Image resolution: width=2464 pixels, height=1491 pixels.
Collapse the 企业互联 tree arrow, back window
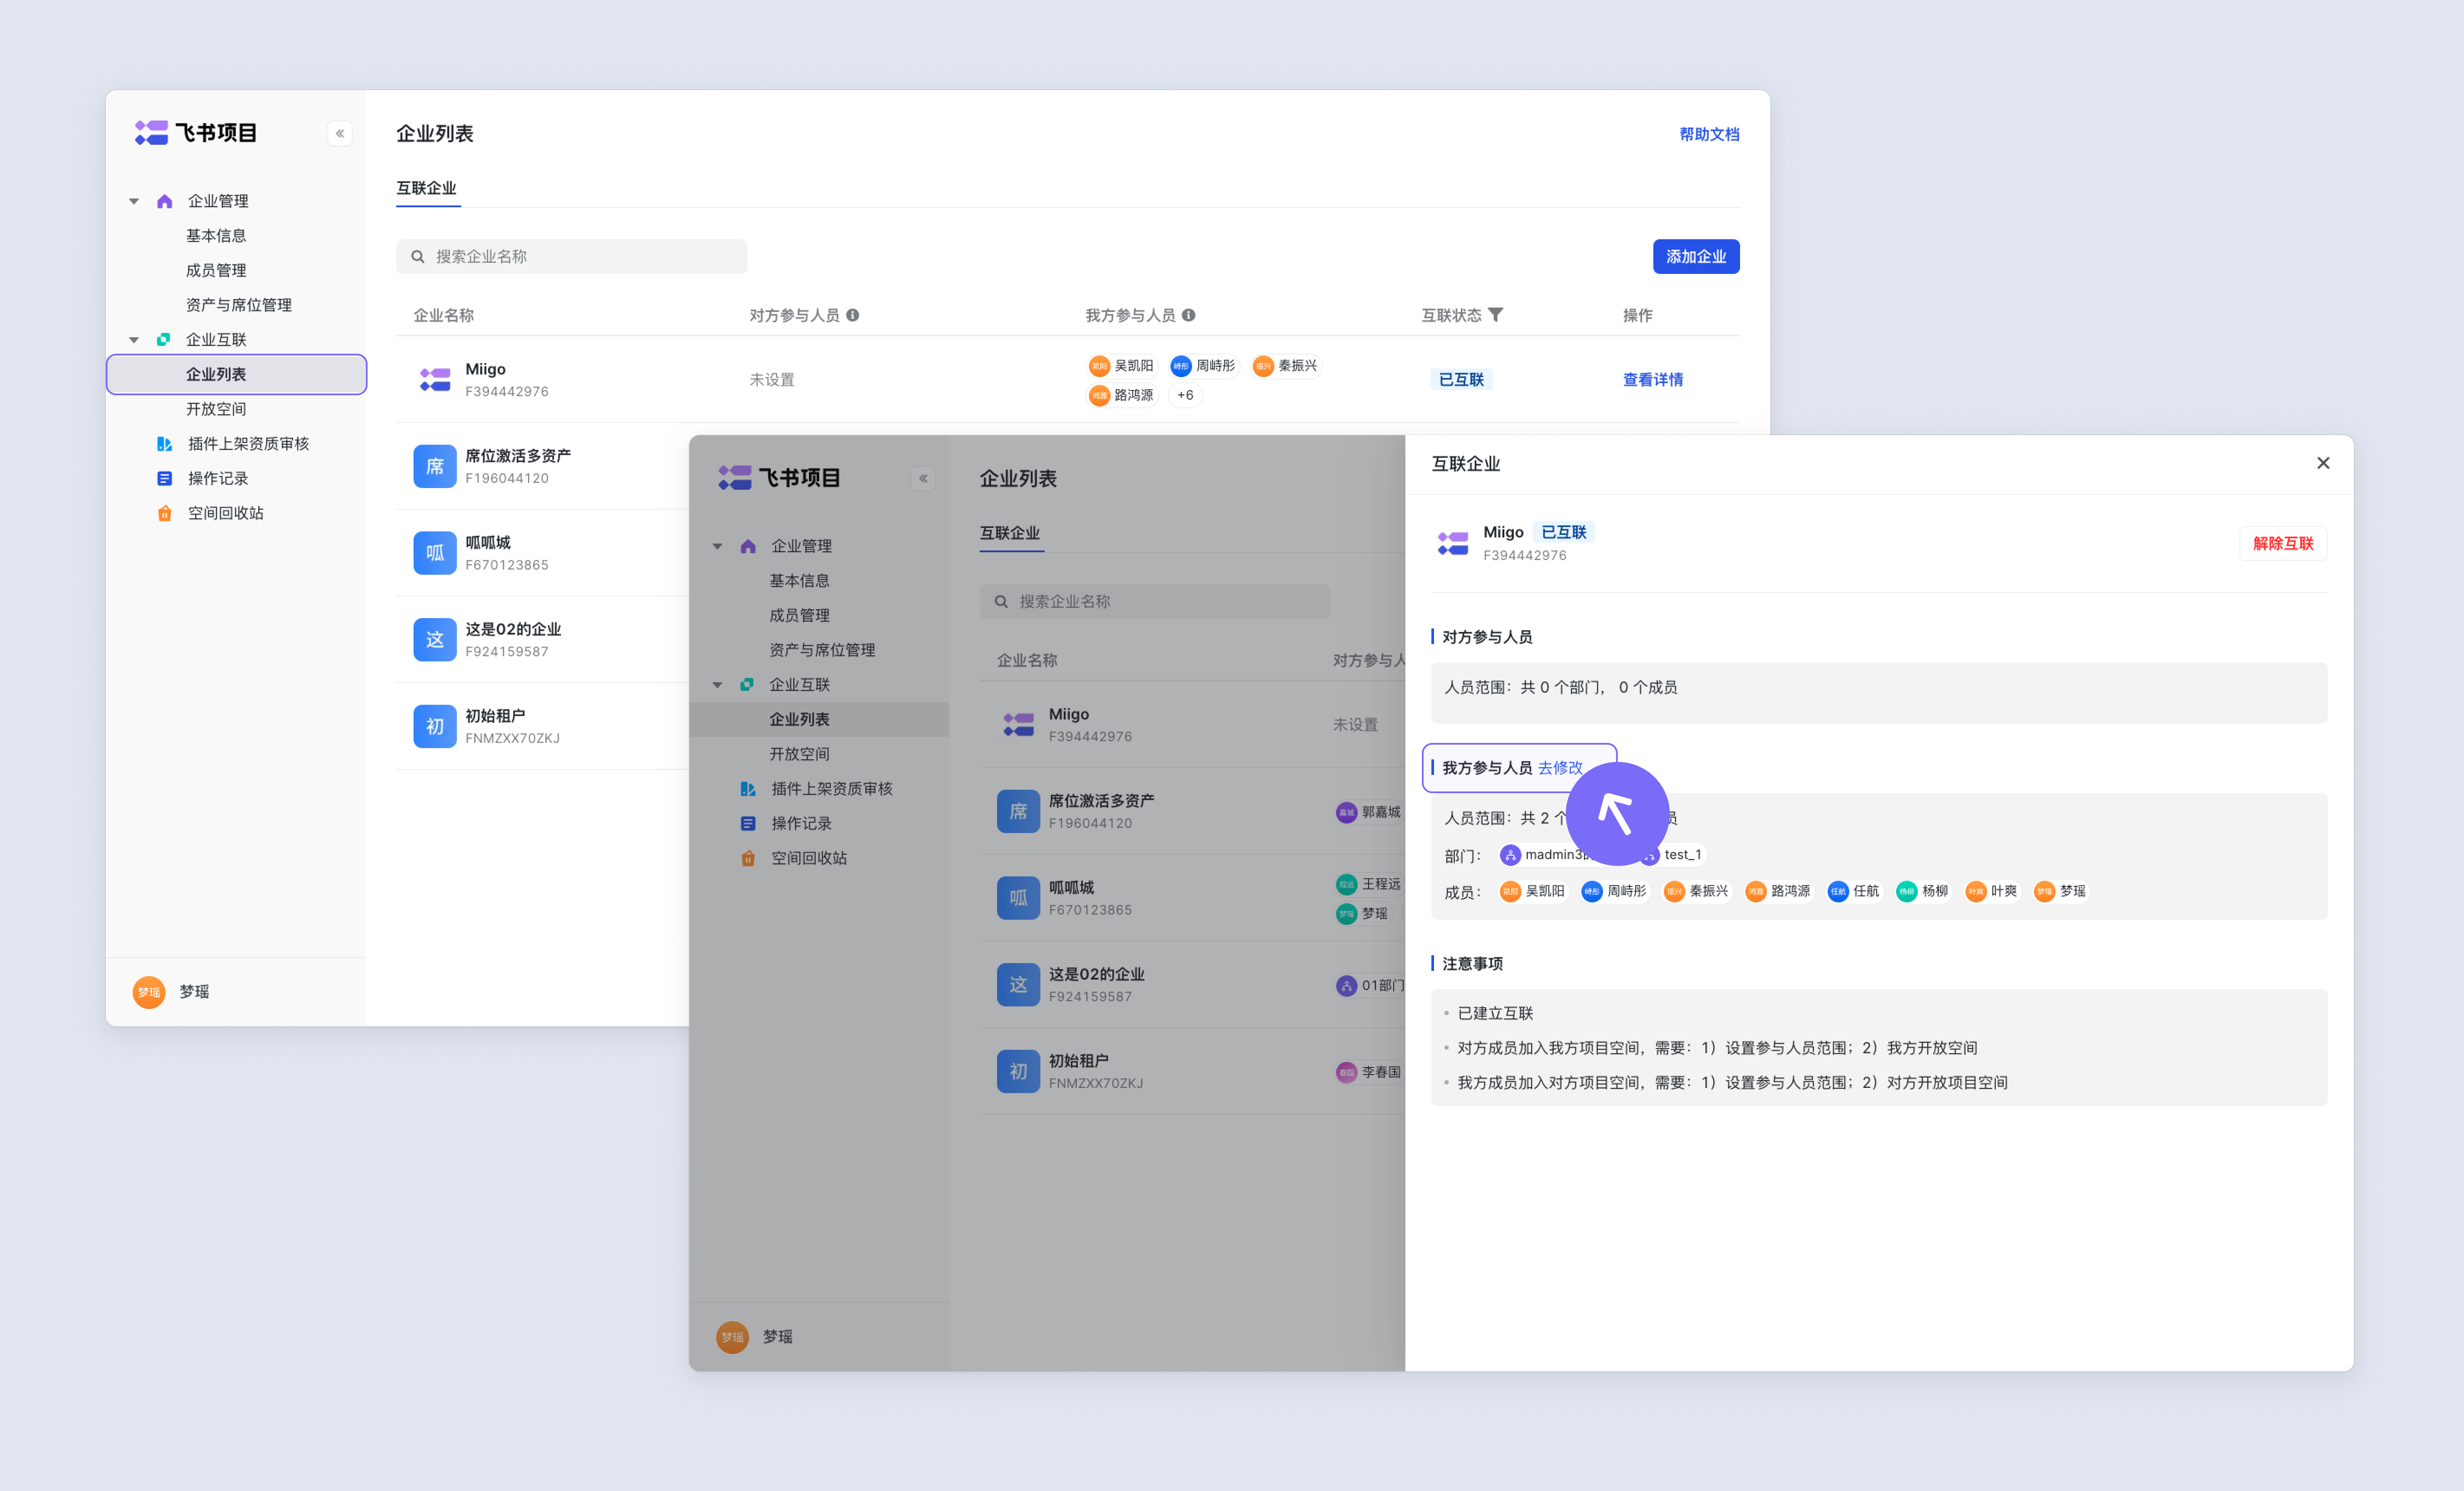[134, 340]
